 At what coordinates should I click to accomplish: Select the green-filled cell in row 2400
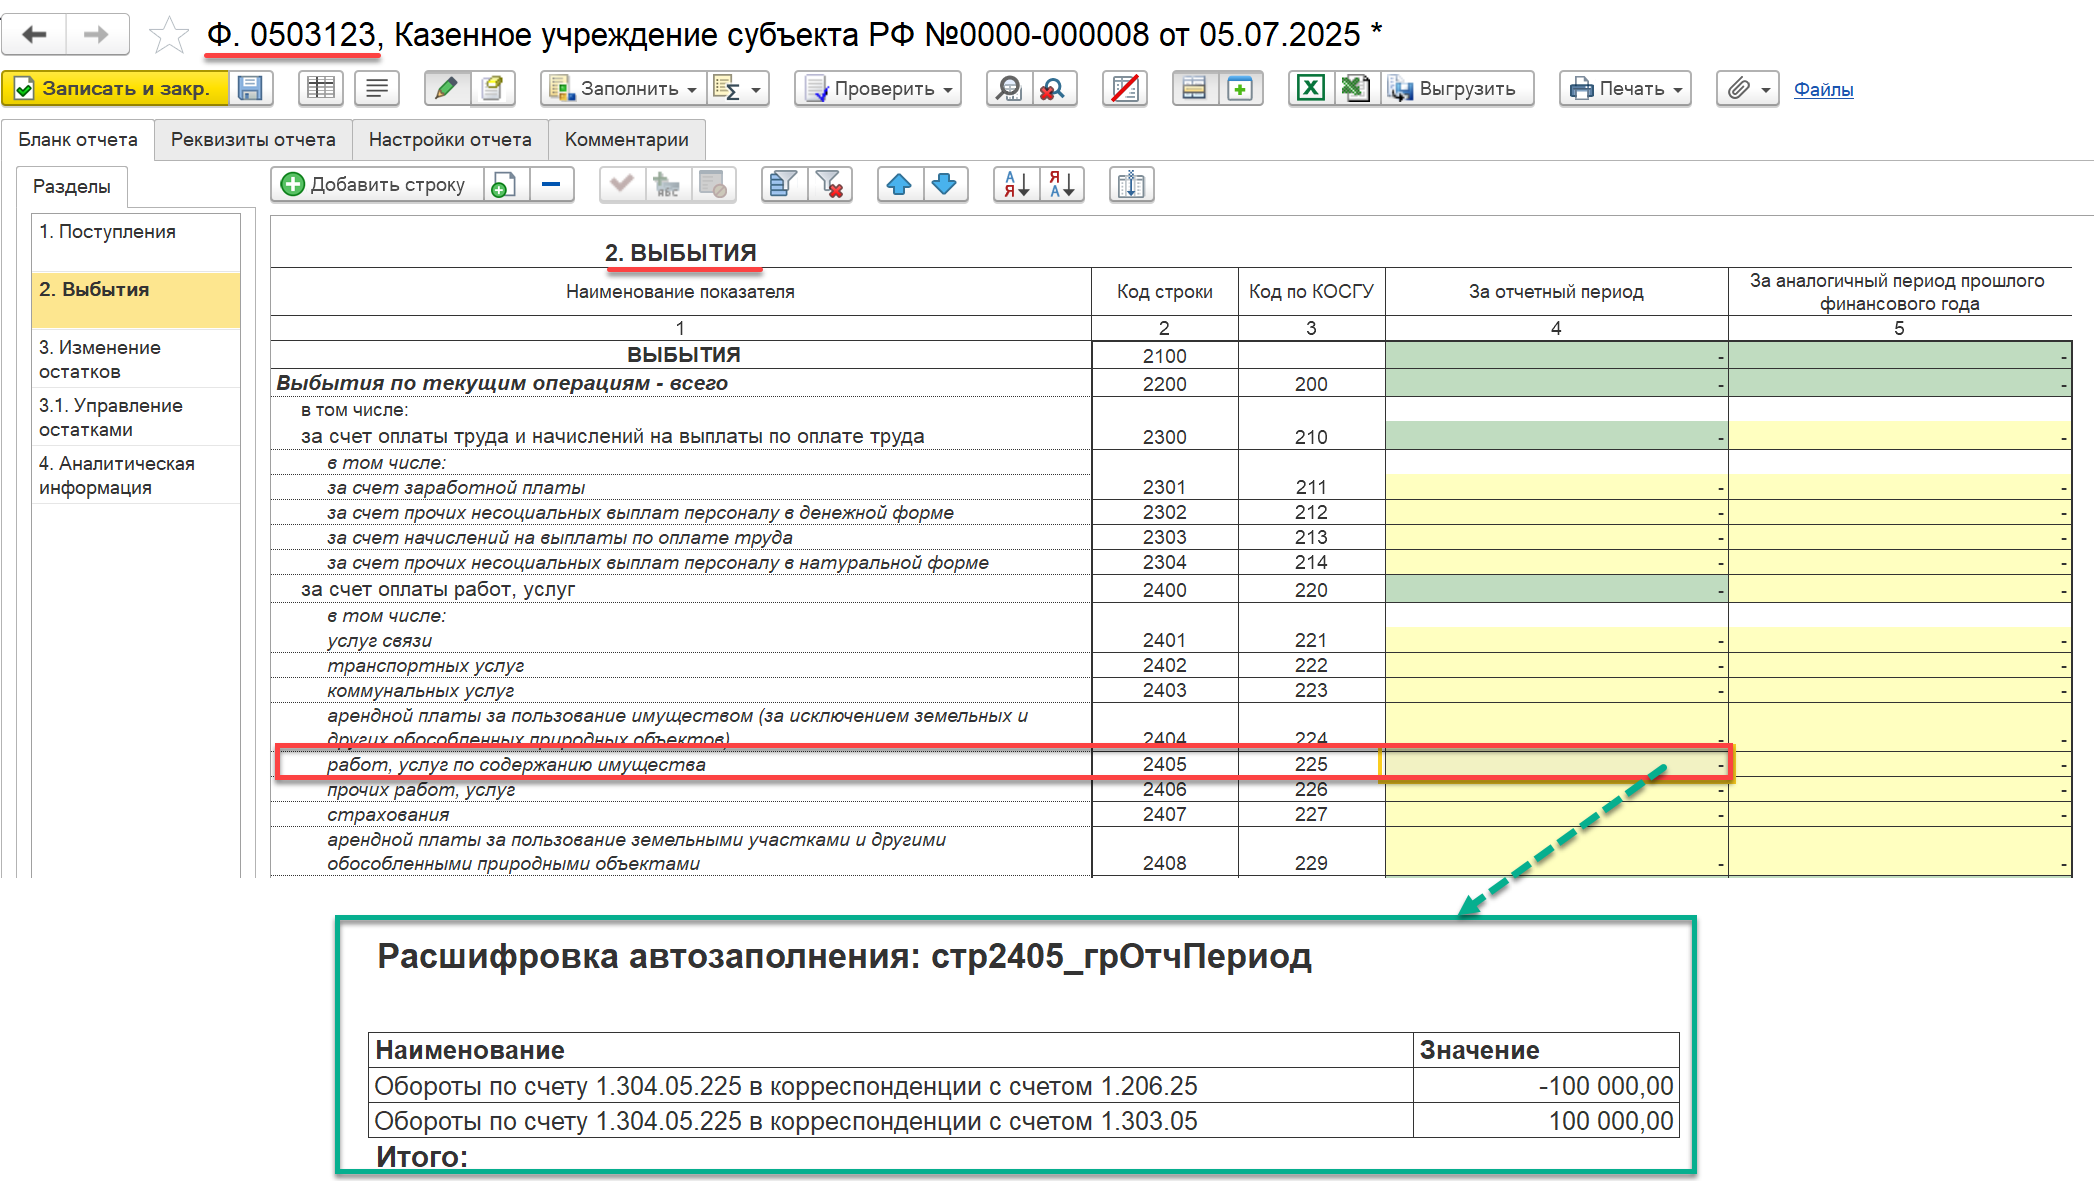[x=1555, y=590]
